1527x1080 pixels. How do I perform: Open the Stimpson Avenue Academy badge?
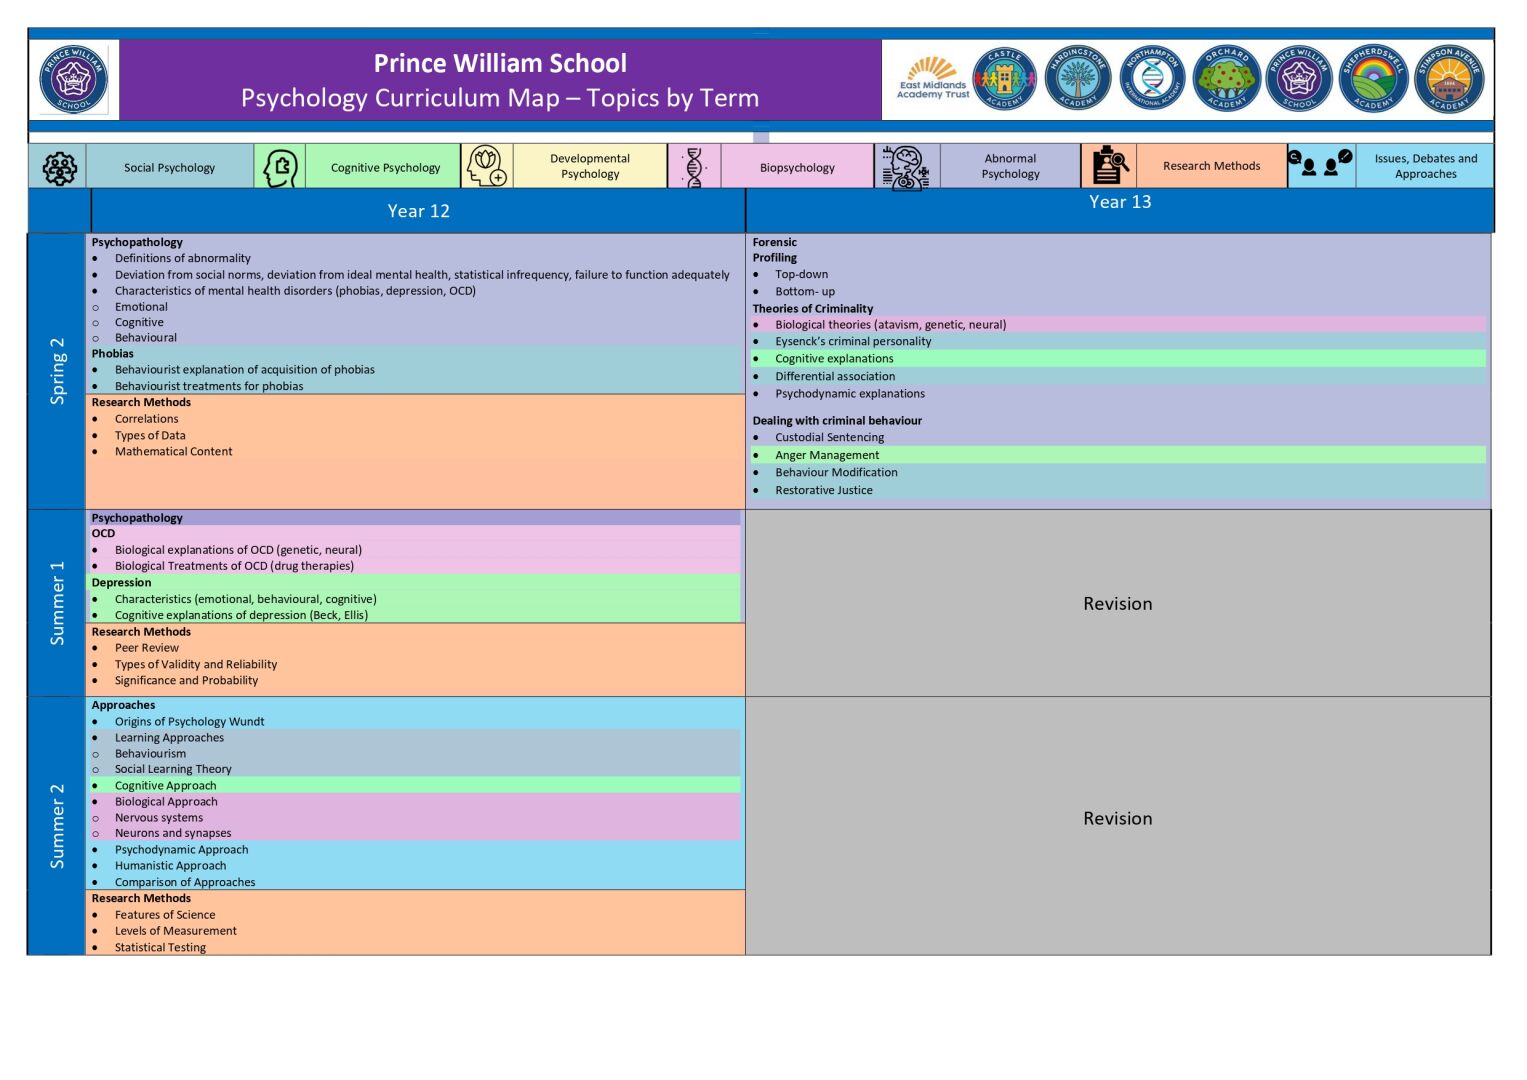pyautogui.click(x=1449, y=79)
